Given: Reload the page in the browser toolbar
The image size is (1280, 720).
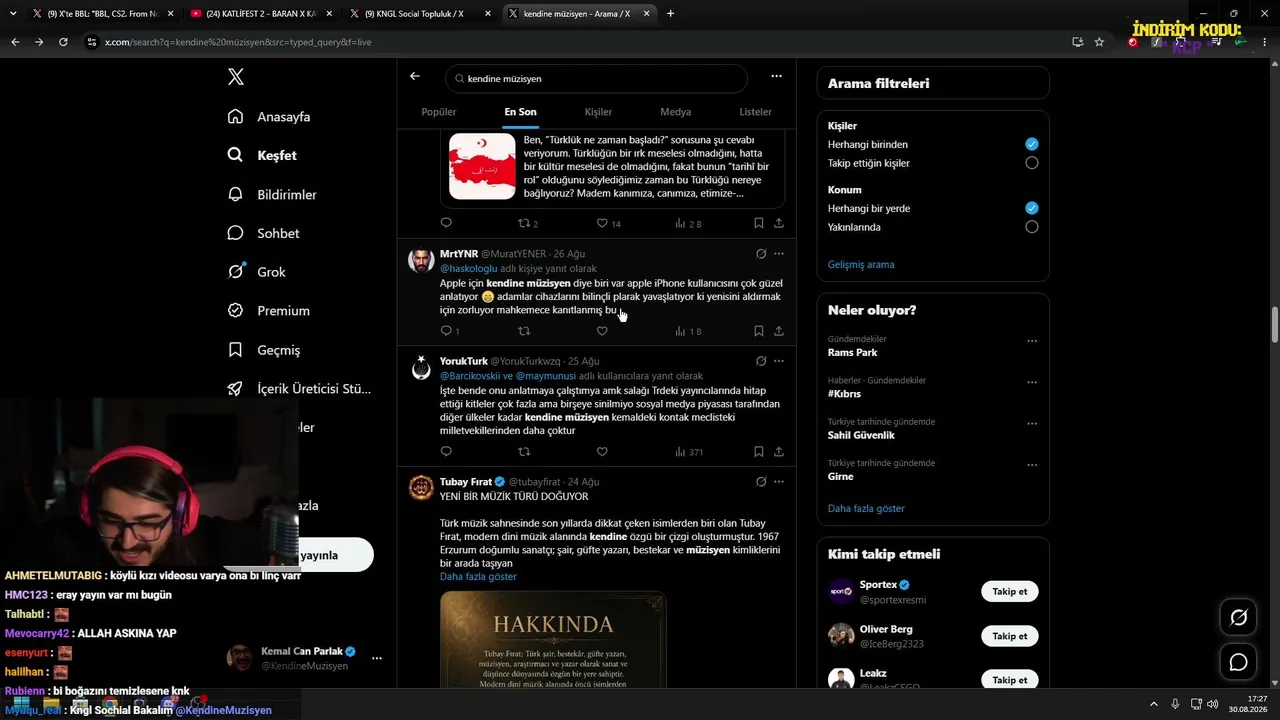Looking at the screenshot, I should pyautogui.click(x=63, y=42).
